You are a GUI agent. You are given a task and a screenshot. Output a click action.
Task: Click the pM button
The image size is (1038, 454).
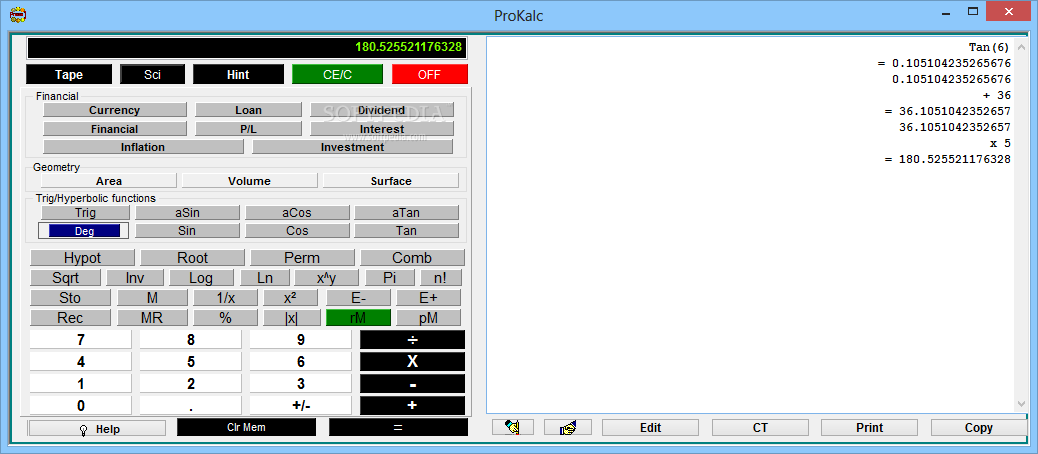428,318
